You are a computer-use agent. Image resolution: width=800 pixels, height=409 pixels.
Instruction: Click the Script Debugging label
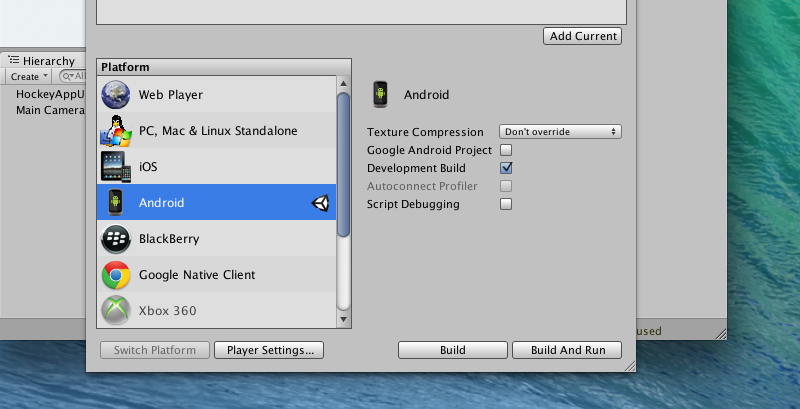click(413, 204)
